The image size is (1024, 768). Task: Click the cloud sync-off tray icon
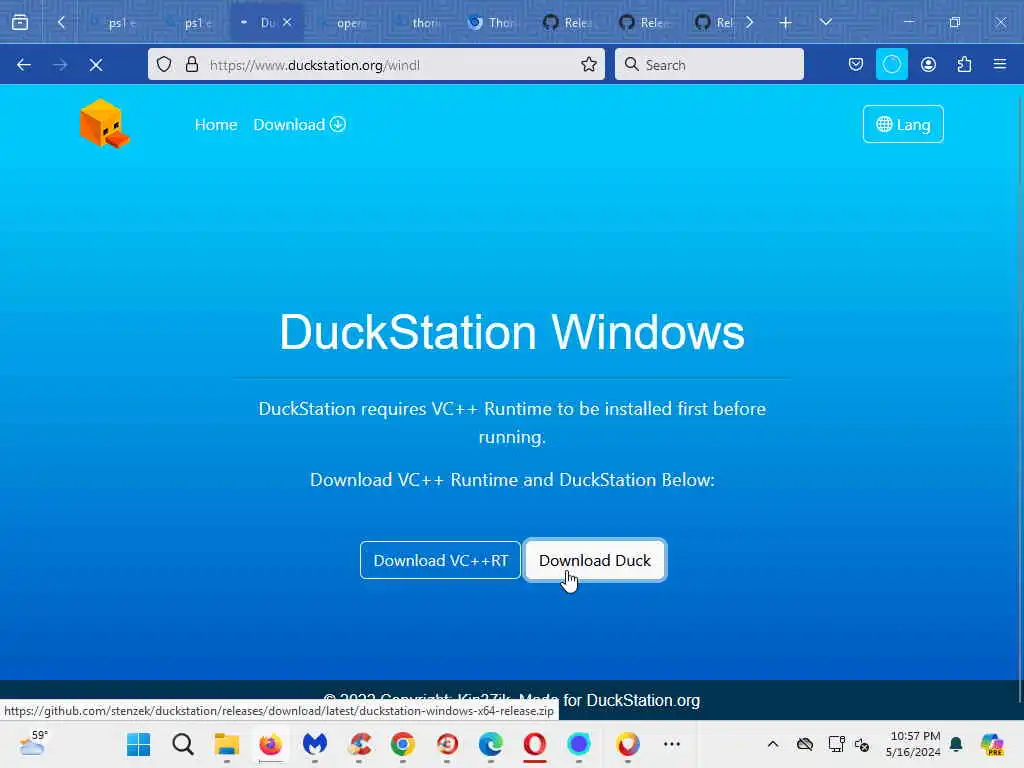tap(805, 744)
